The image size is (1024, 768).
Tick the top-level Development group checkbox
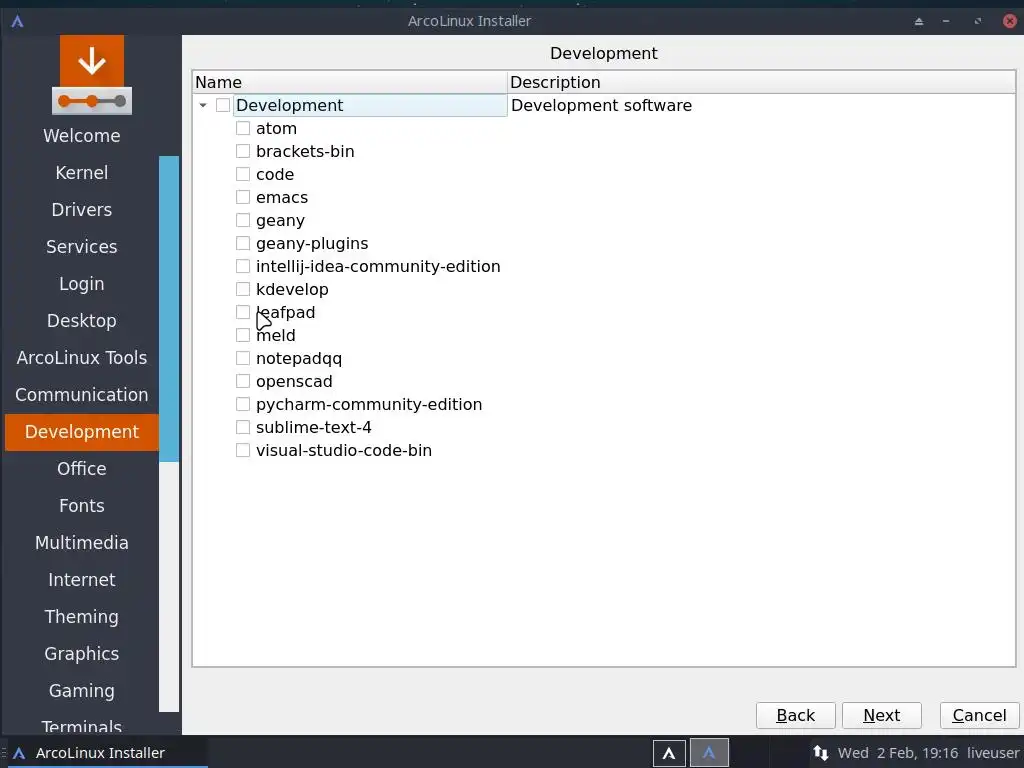[223, 105]
